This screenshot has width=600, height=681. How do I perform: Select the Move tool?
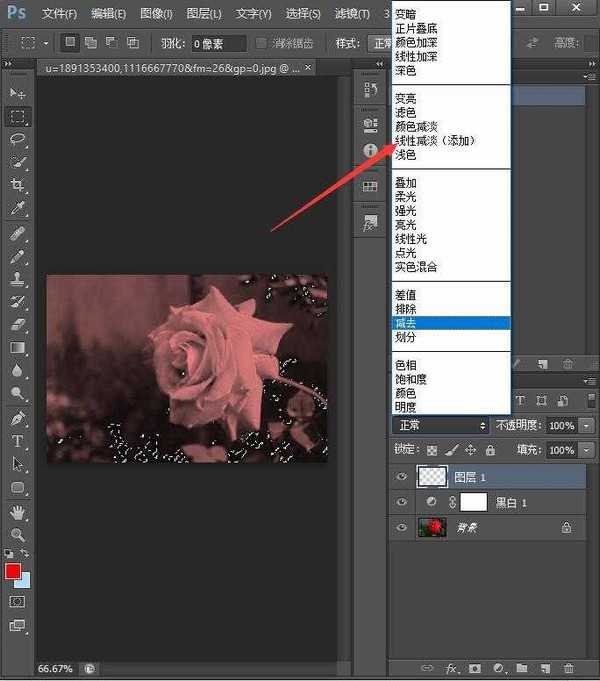[x=18, y=93]
